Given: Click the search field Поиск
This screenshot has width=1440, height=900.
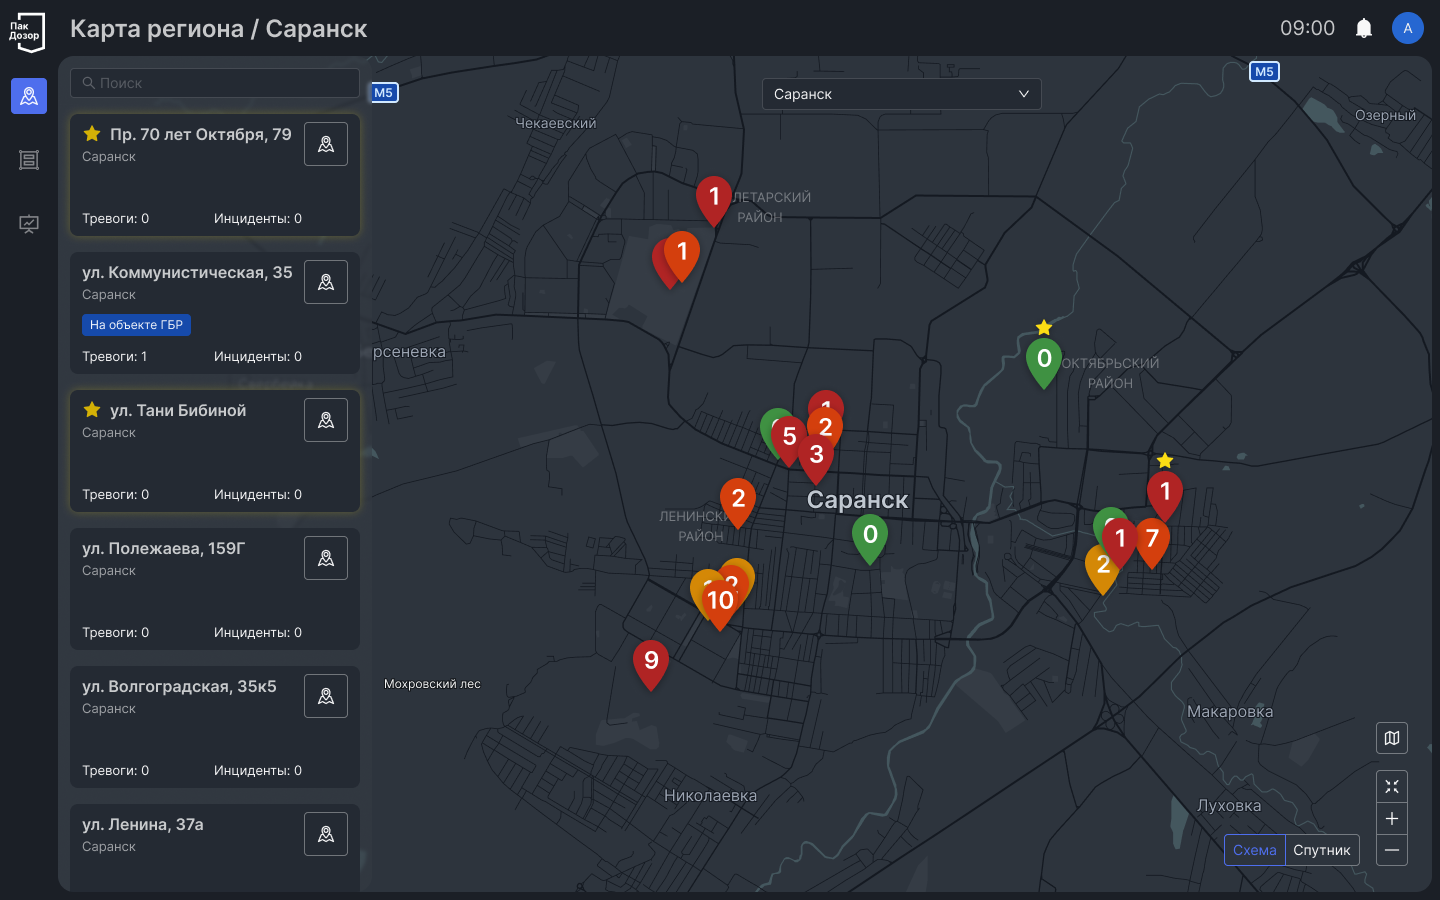Looking at the screenshot, I should pos(215,83).
